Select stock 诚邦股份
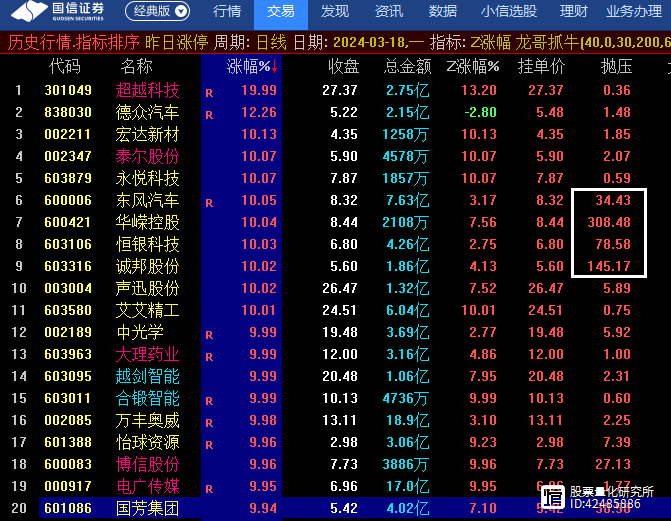This screenshot has height=521, width=671. pos(147,266)
